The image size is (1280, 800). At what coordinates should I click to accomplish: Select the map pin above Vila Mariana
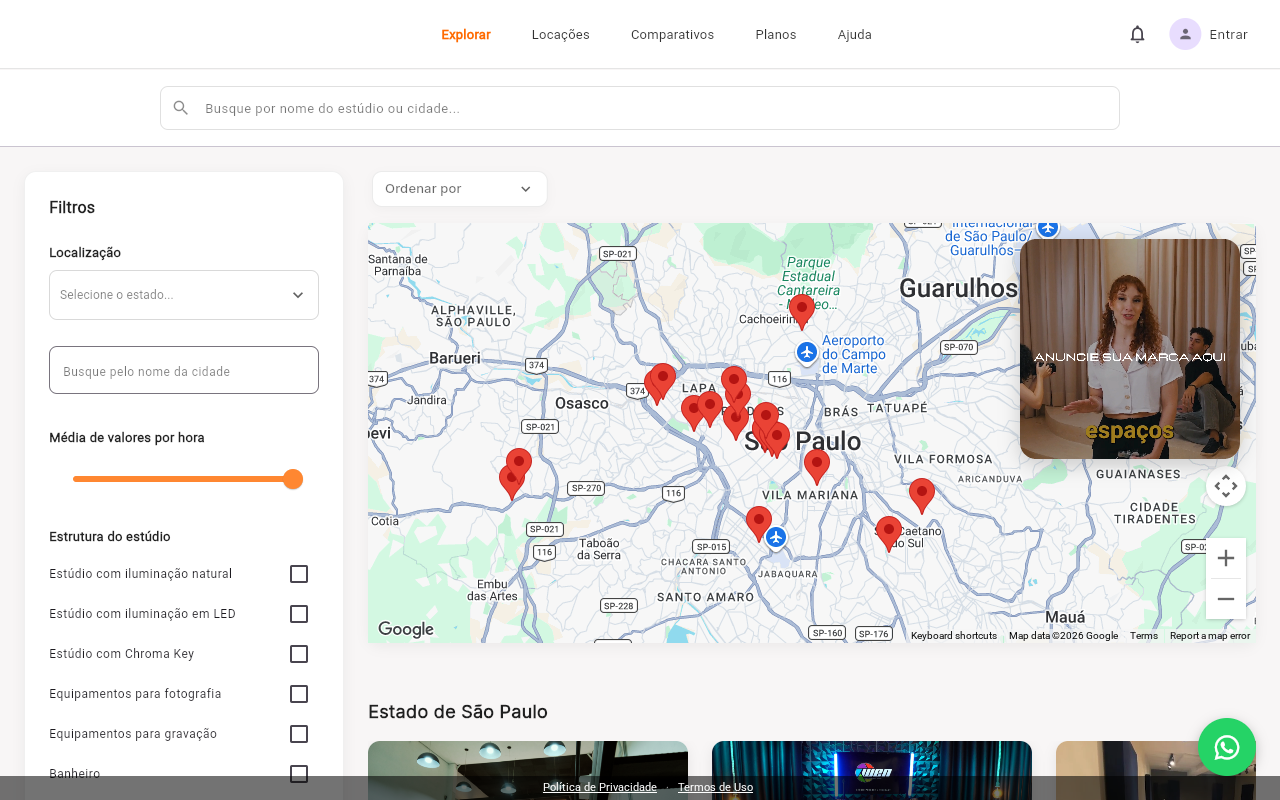pyautogui.click(x=817, y=467)
